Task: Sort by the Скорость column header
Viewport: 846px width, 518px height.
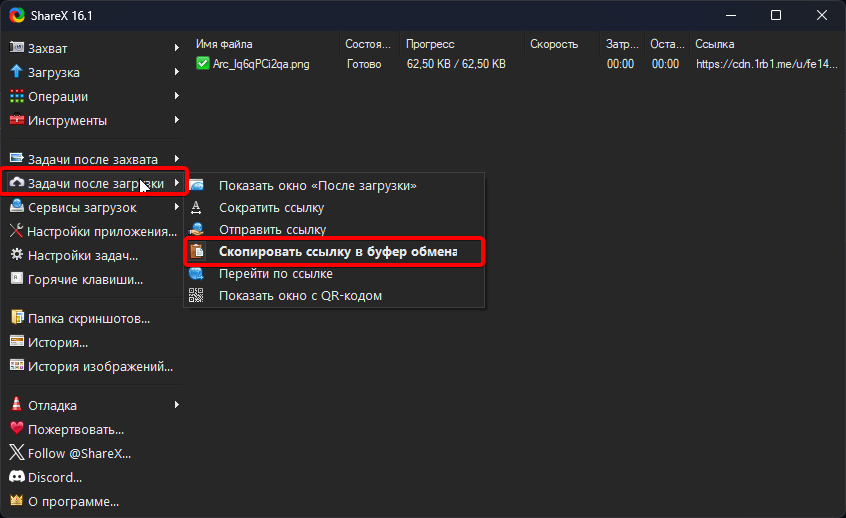Action: click(x=554, y=44)
